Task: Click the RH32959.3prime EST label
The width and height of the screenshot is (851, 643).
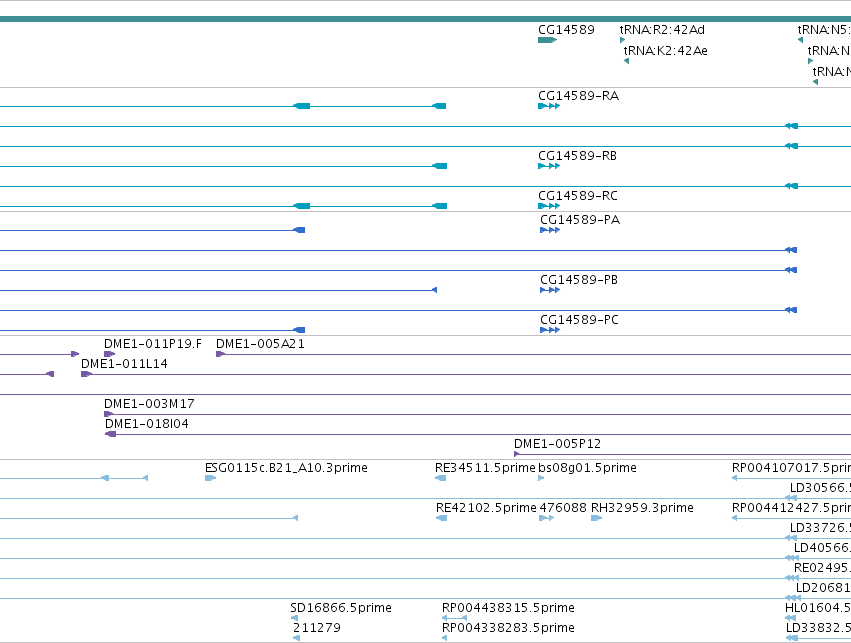Action: 642,508
